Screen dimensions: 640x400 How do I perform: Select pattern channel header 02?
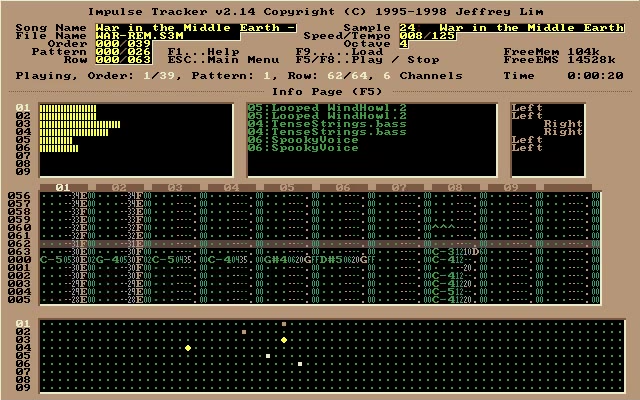point(119,188)
